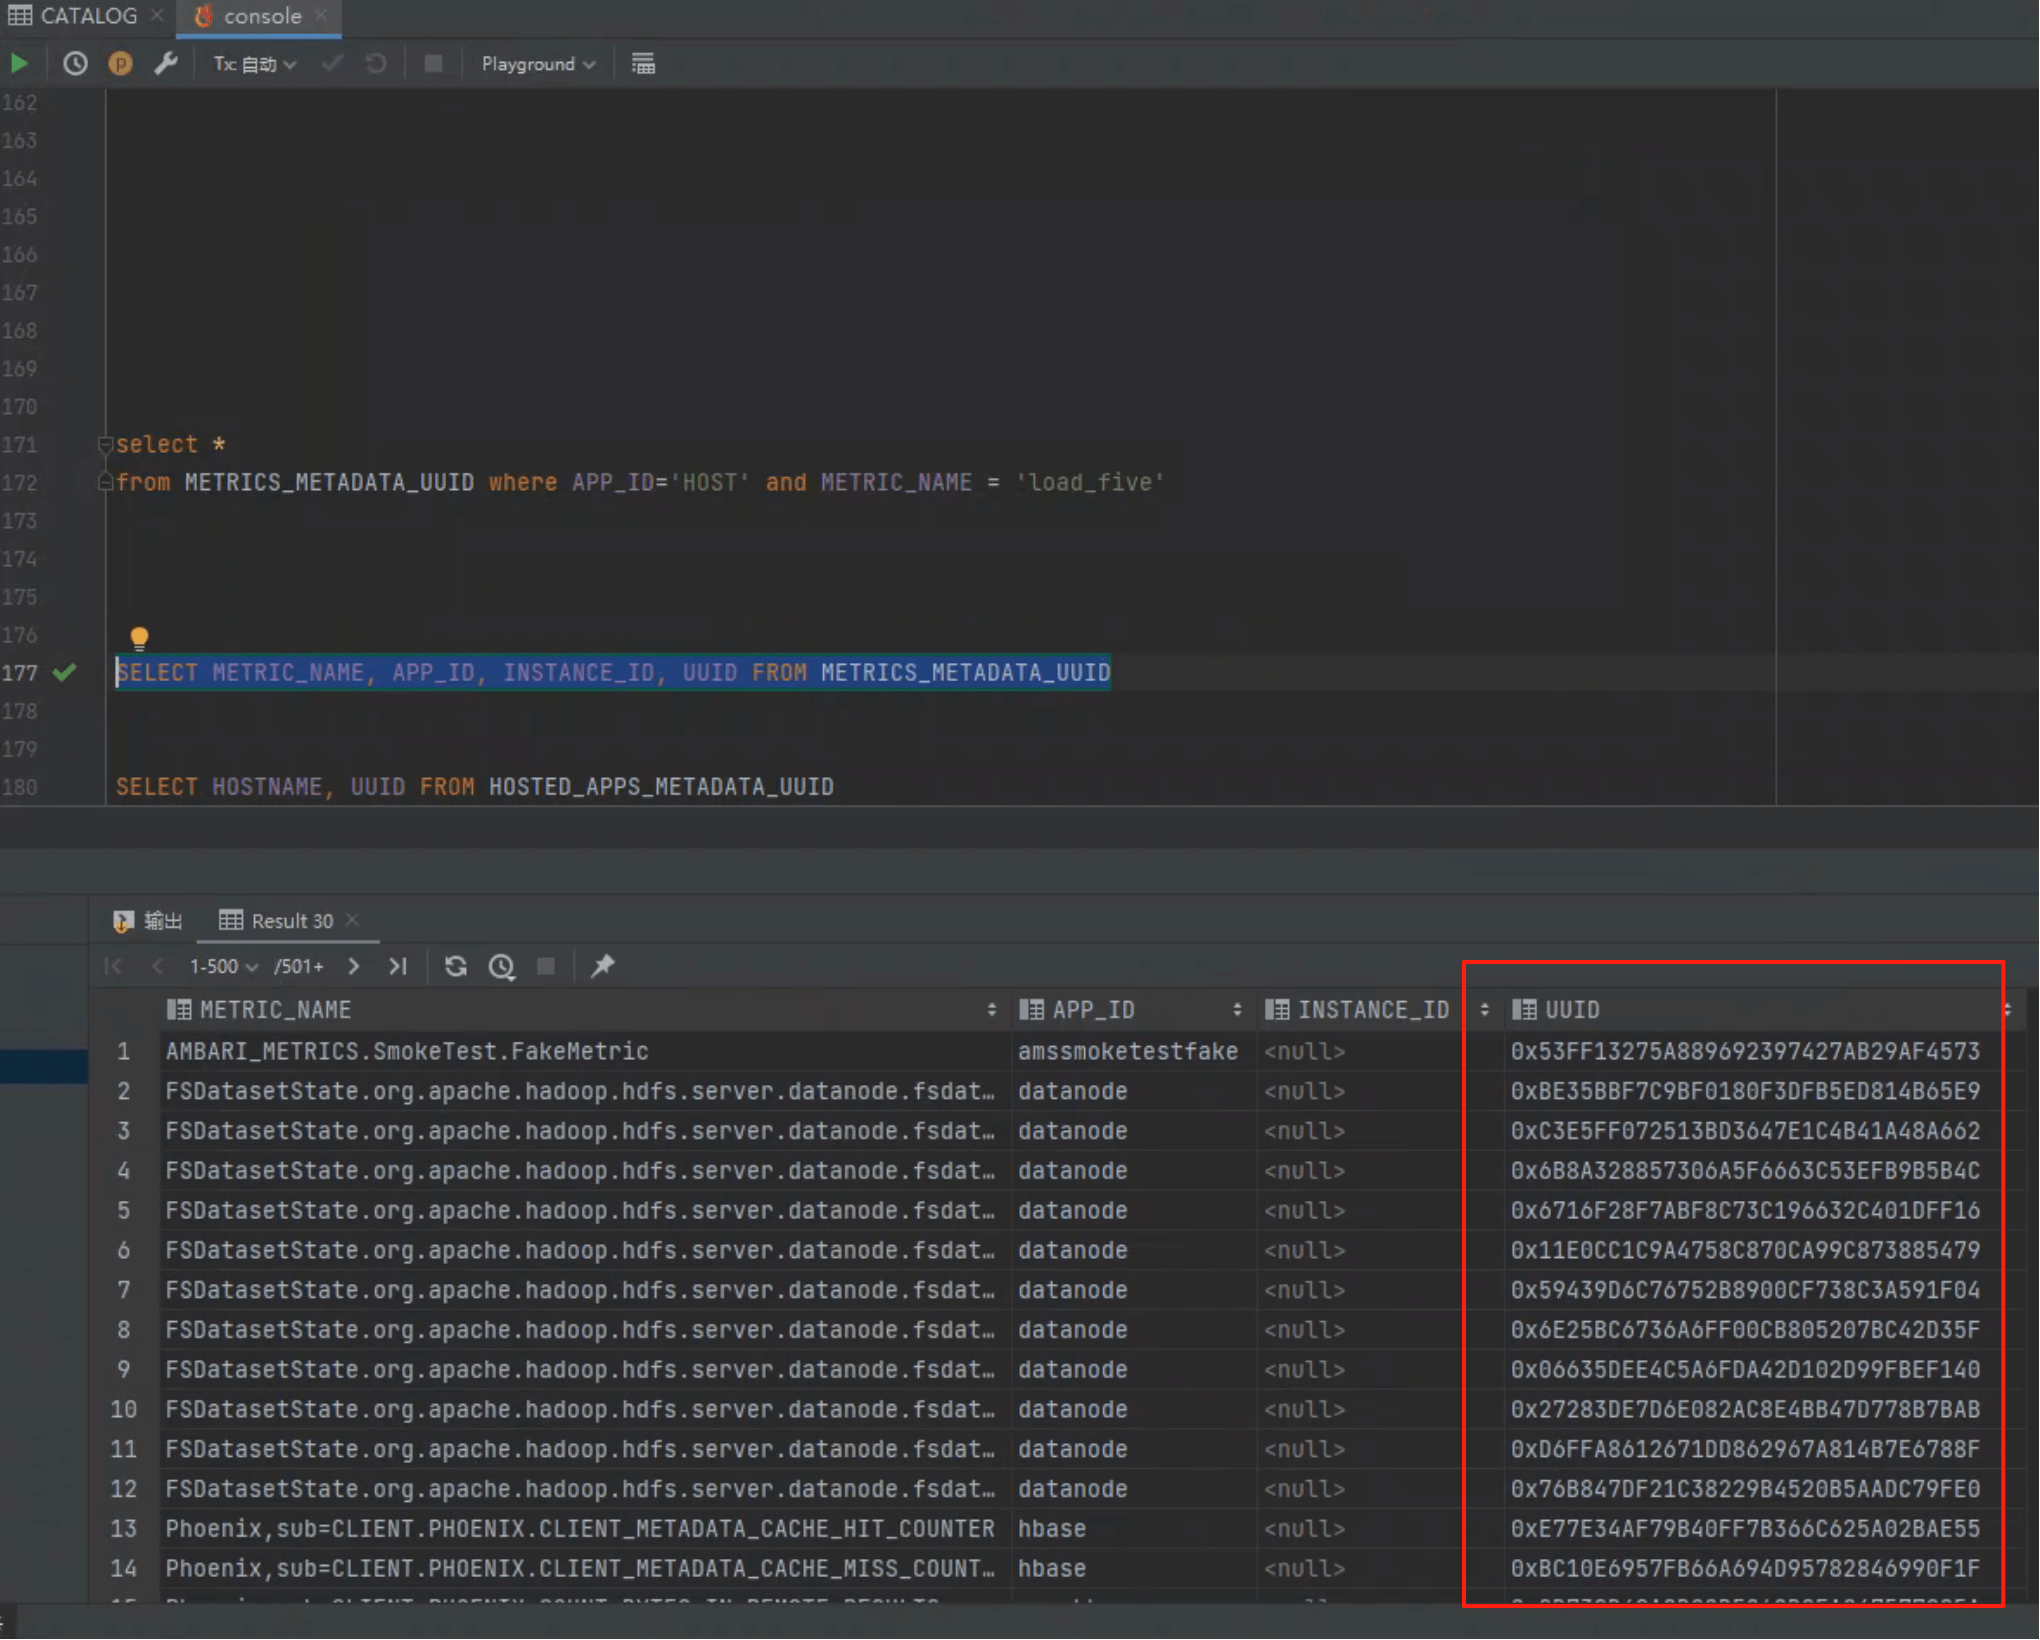
Task: Click the UUID column table icon
Action: click(x=1524, y=1010)
